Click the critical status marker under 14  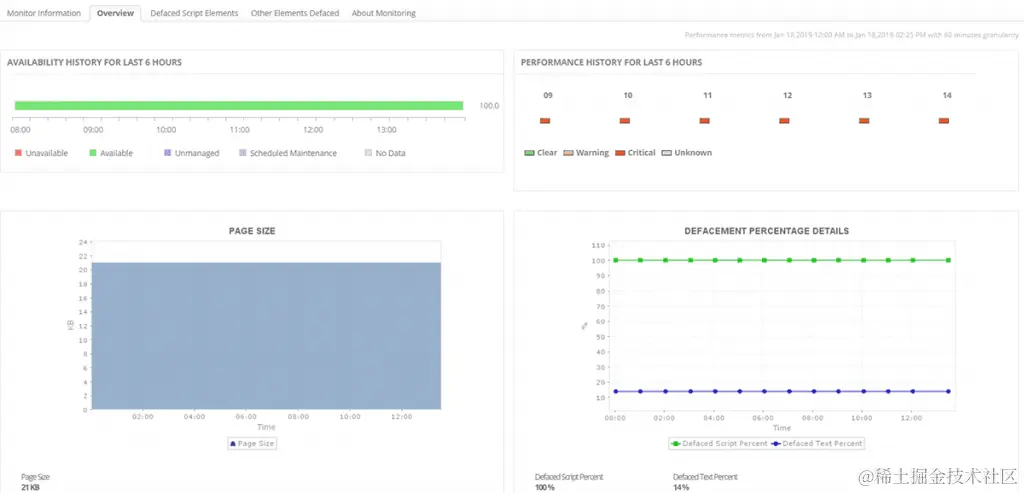[x=944, y=121]
